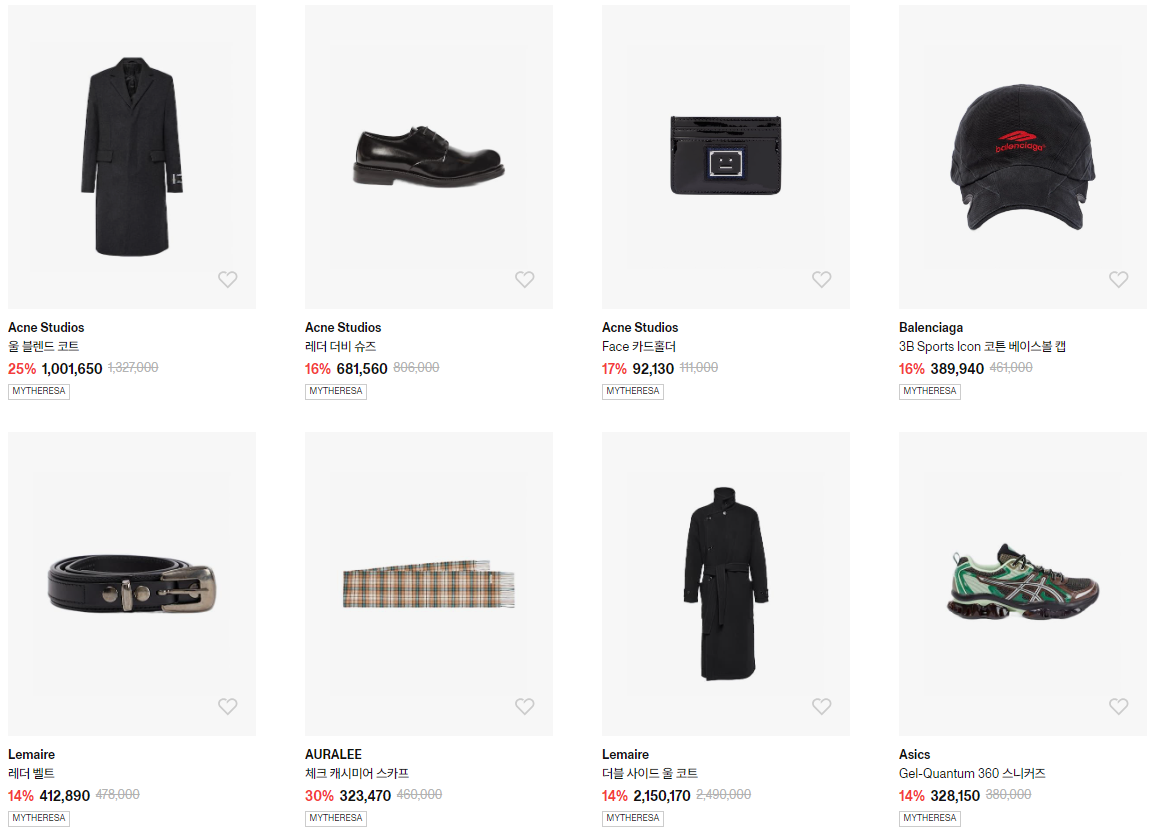
Task: Heart the AURALEE check cashmere scarf
Action: [x=525, y=707]
